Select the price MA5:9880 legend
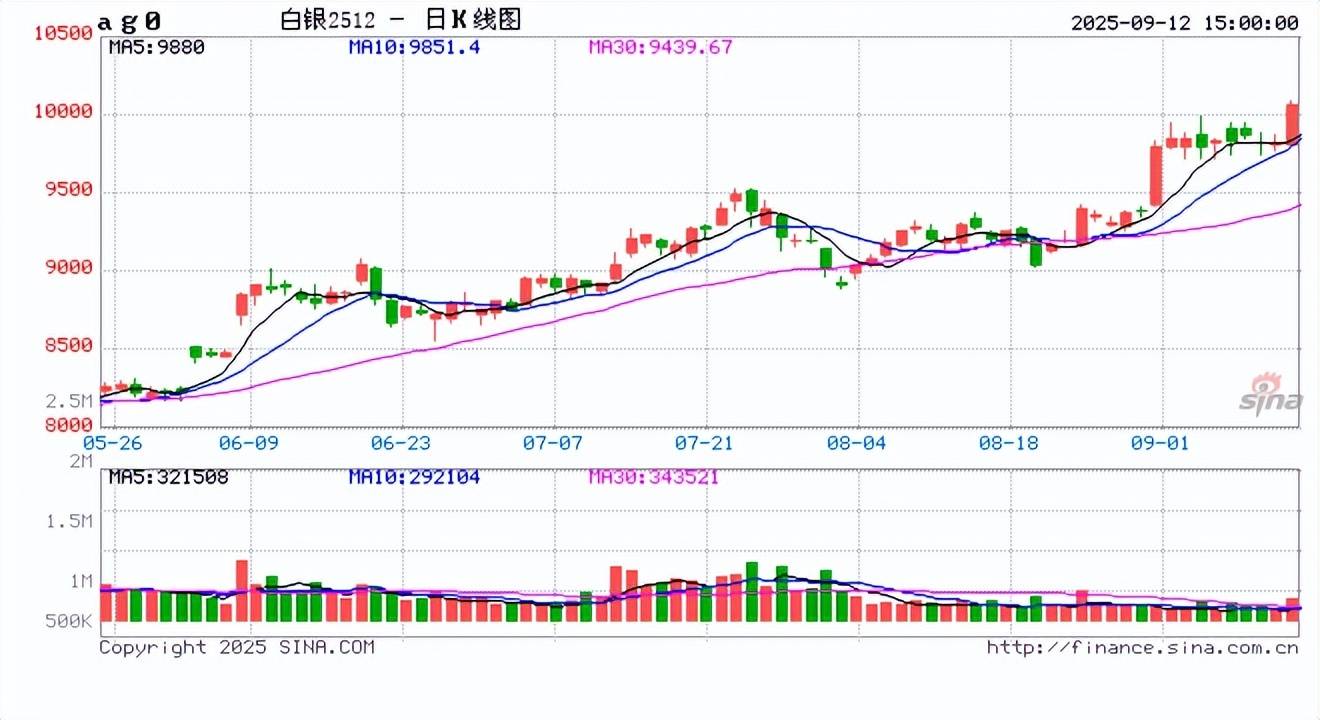 [x=156, y=47]
